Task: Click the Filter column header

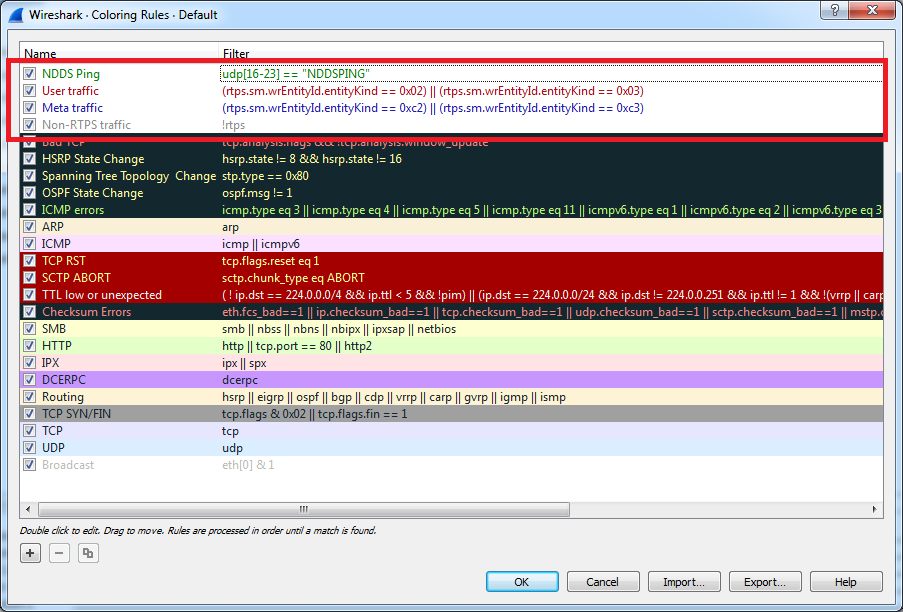Action: 236,54
